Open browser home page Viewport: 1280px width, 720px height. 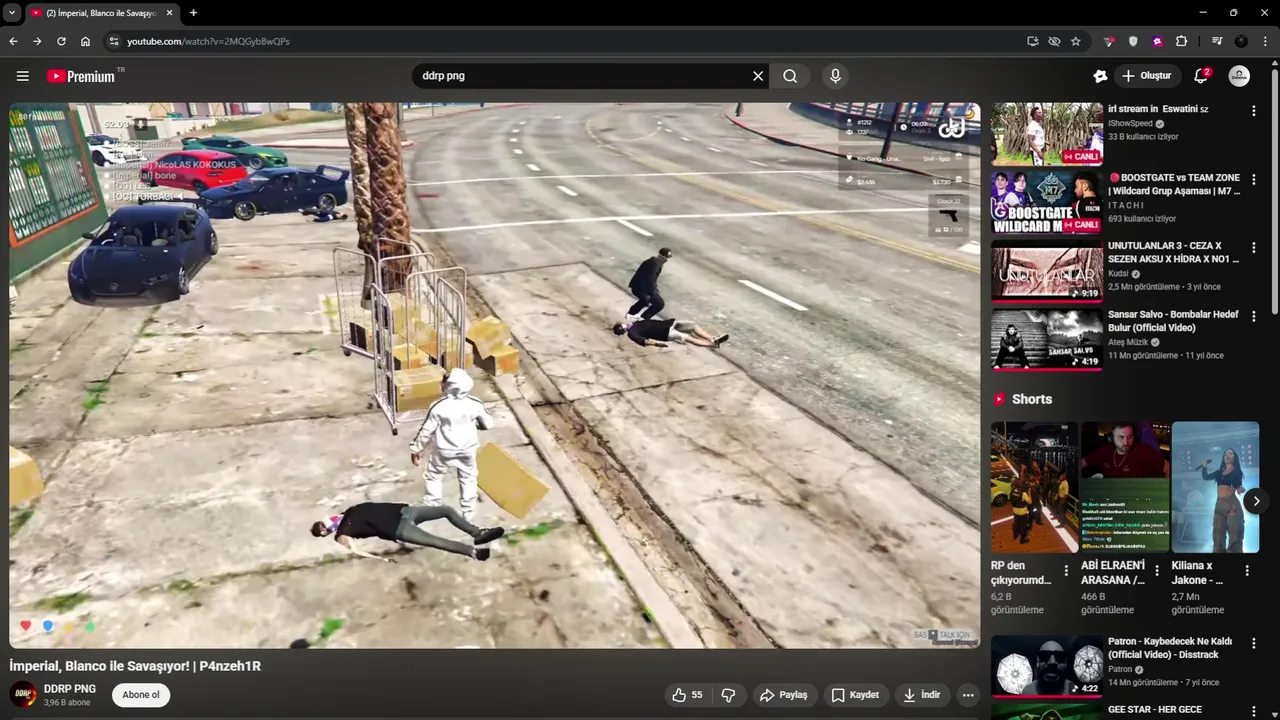click(x=85, y=41)
